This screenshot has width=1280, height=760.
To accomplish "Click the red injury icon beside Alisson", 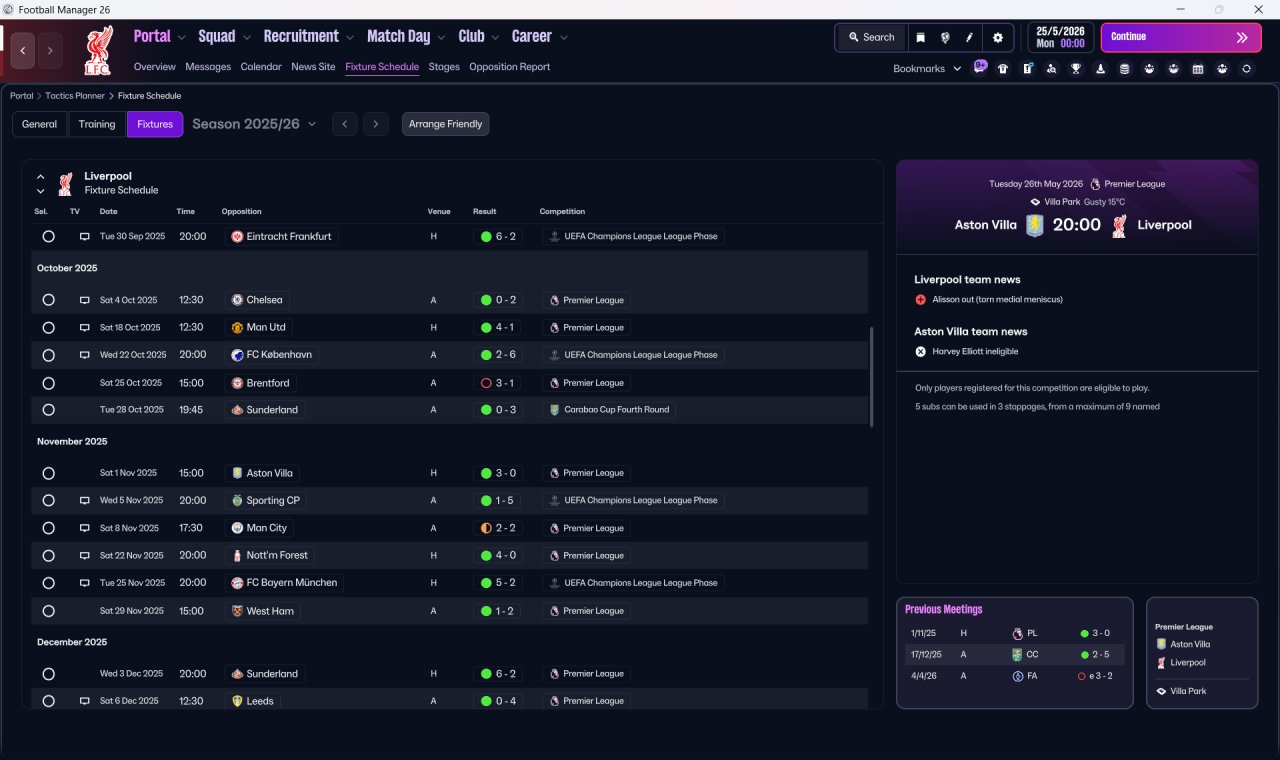I will 920,300.
